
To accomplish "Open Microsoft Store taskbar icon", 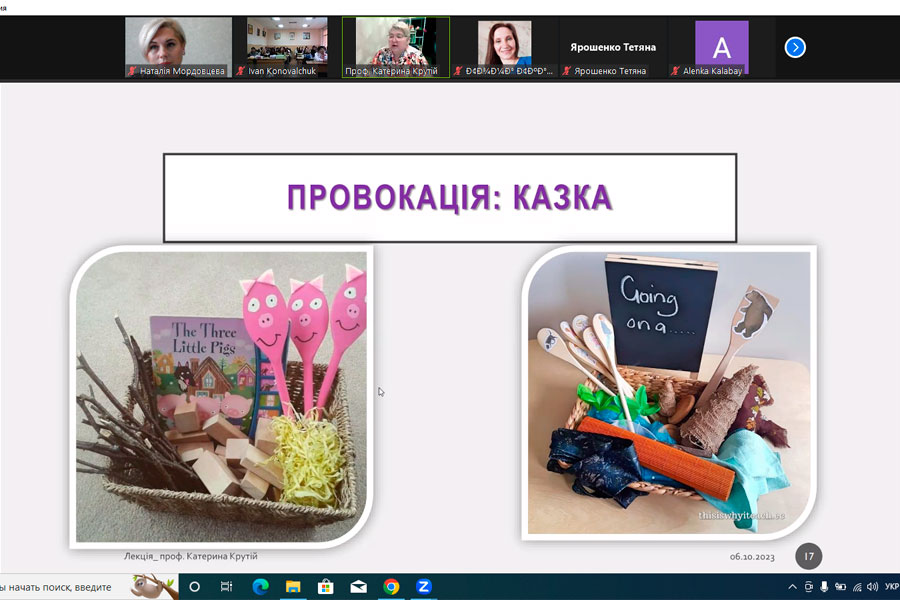I will point(325,586).
